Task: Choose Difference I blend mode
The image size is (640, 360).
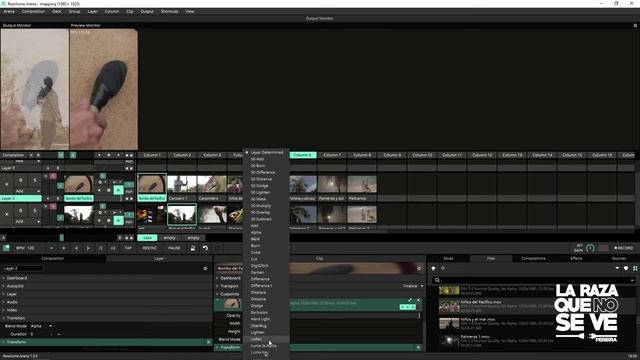Action: [266, 286]
